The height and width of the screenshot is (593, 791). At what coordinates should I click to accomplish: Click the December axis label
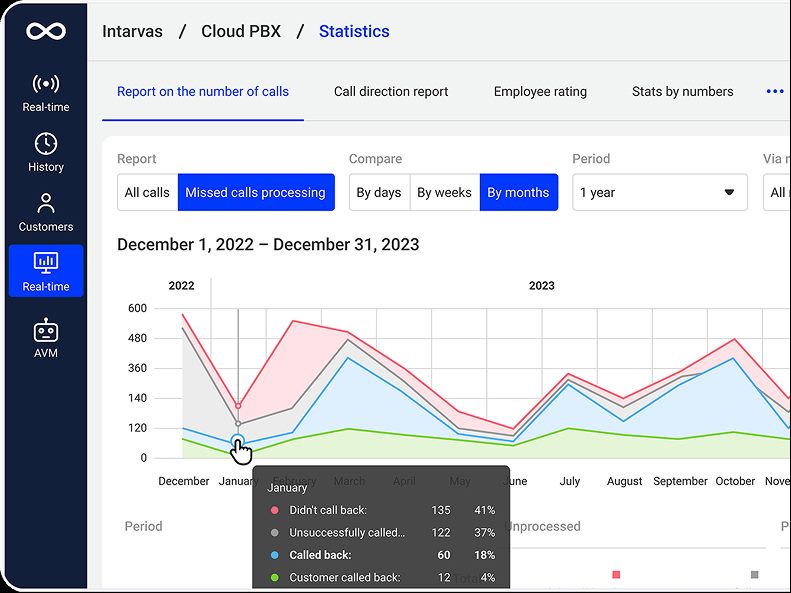(184, 481)
